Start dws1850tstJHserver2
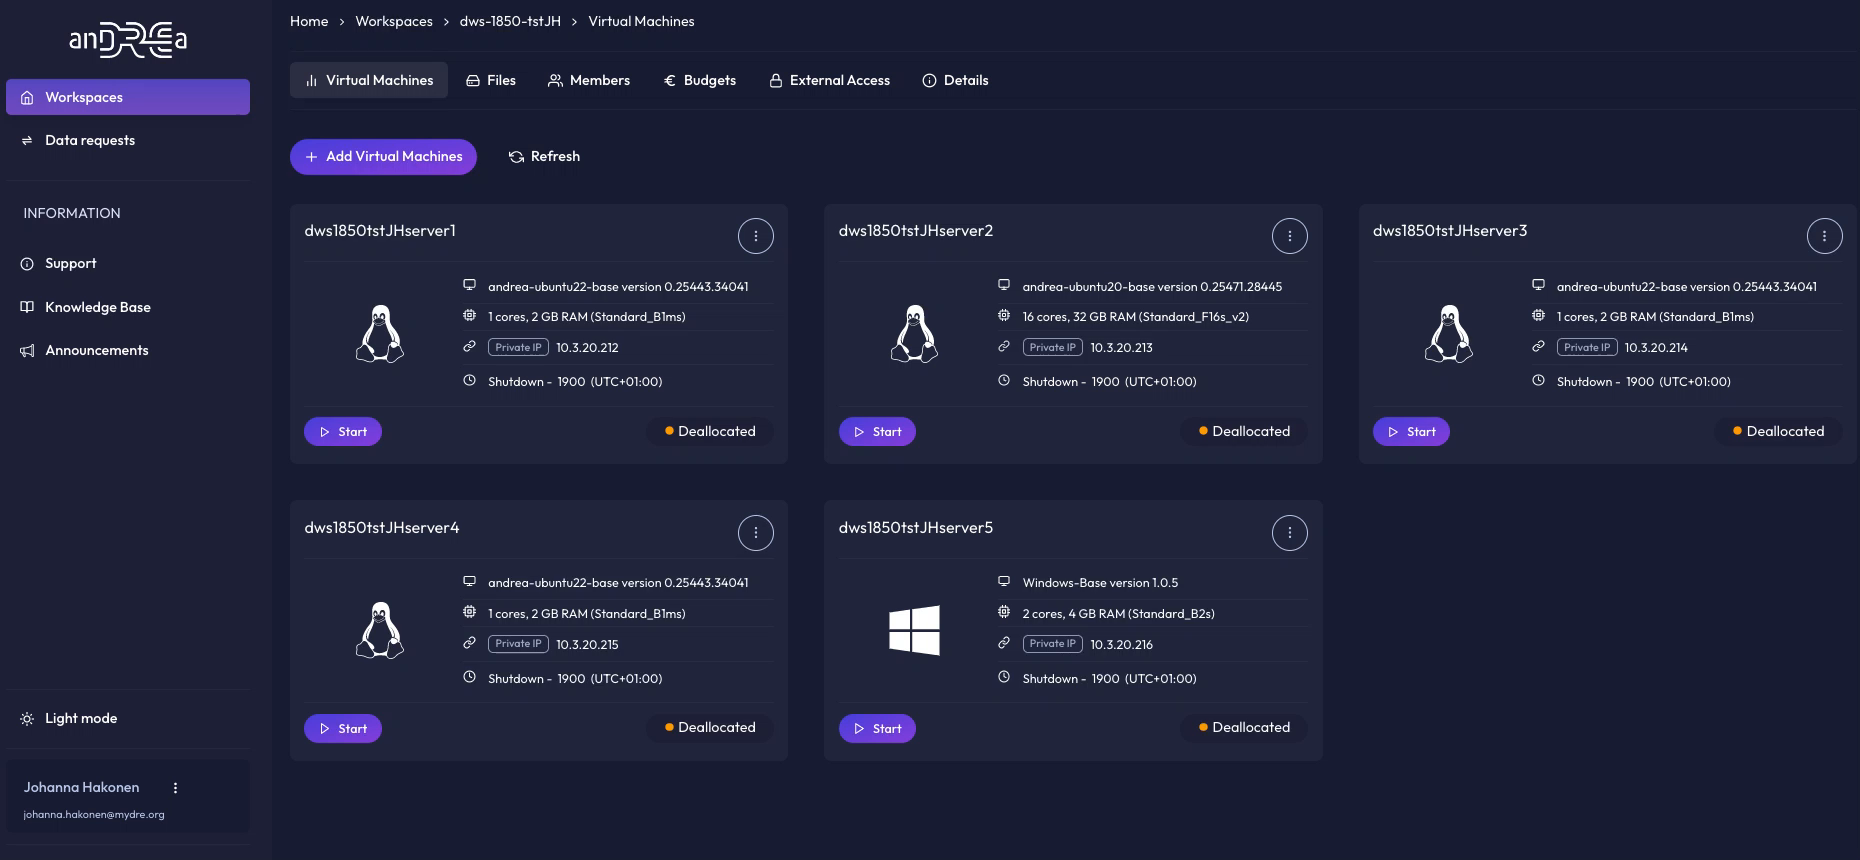Screen dimensions: 1860x860 [x=877, y=432]
